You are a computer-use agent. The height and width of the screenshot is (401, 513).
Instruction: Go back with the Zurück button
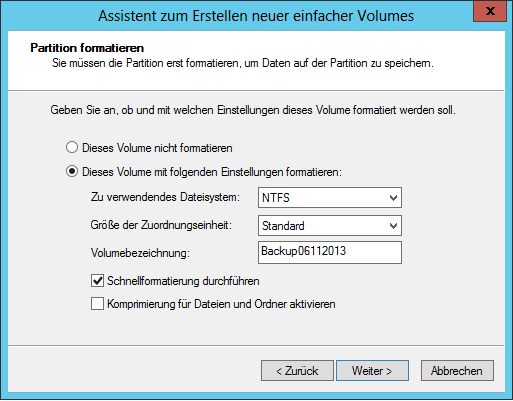tap(297, 370)
